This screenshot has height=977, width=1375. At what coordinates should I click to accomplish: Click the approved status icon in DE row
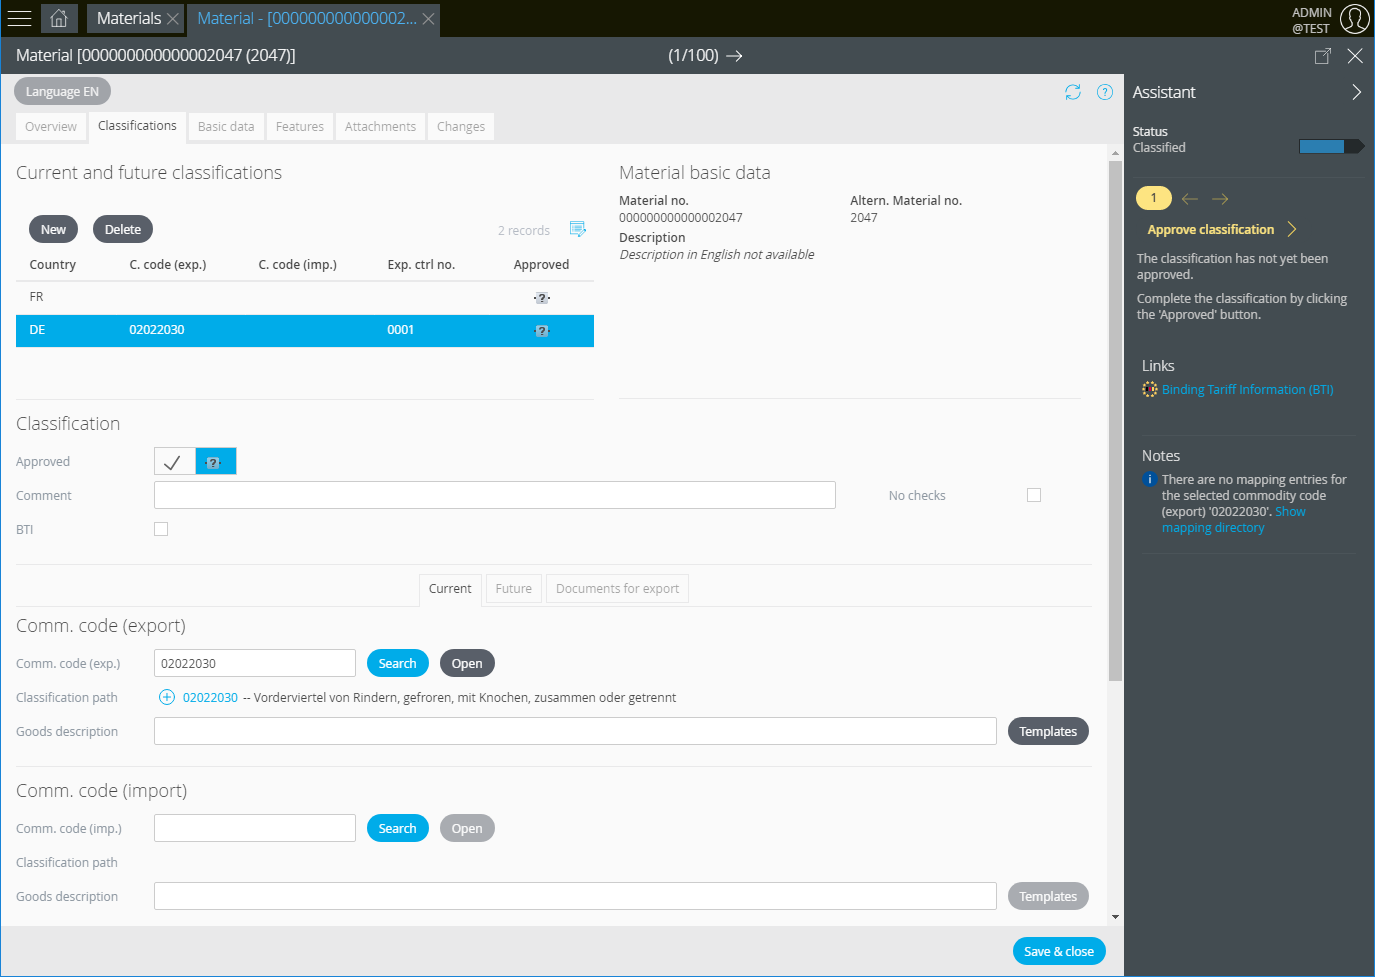click(x=541, y=331)
